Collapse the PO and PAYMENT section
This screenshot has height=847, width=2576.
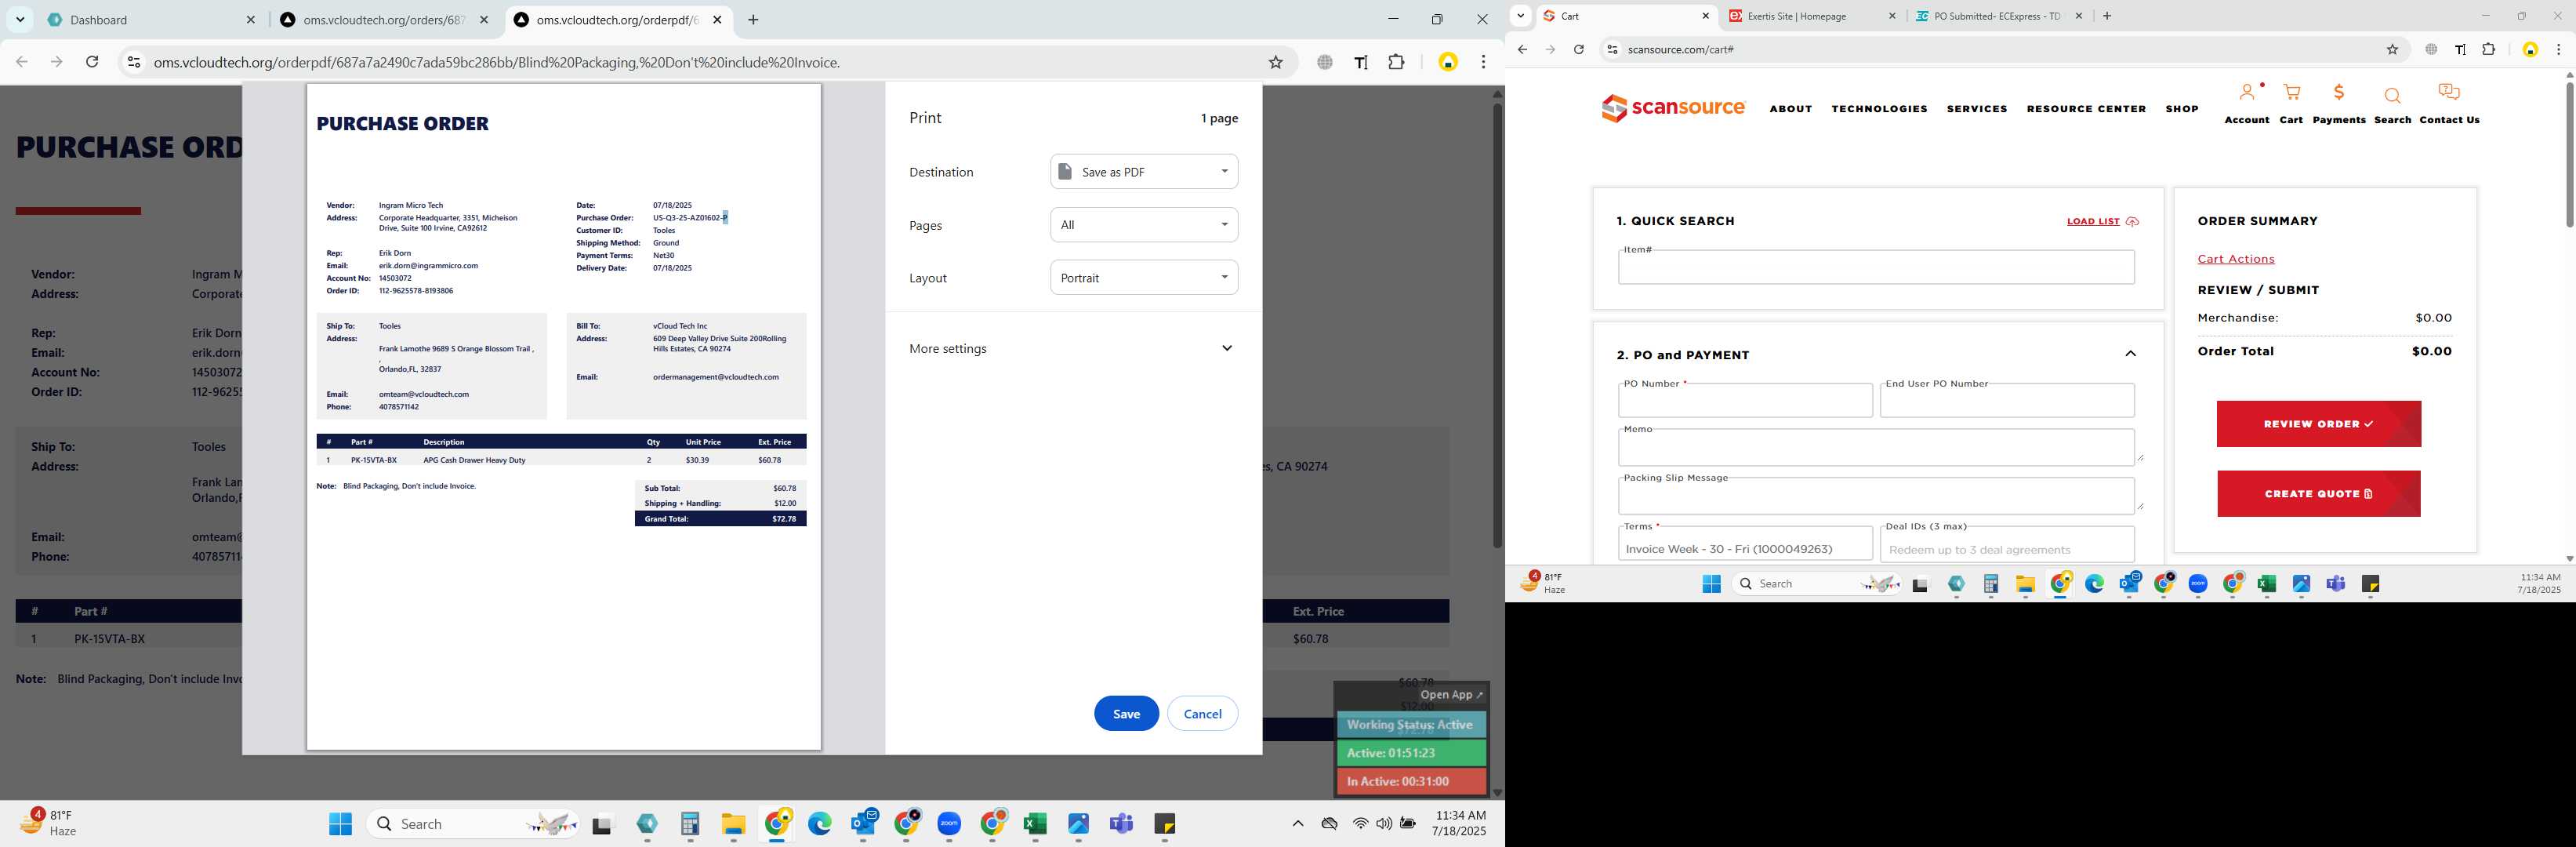tap(2130, 354)
